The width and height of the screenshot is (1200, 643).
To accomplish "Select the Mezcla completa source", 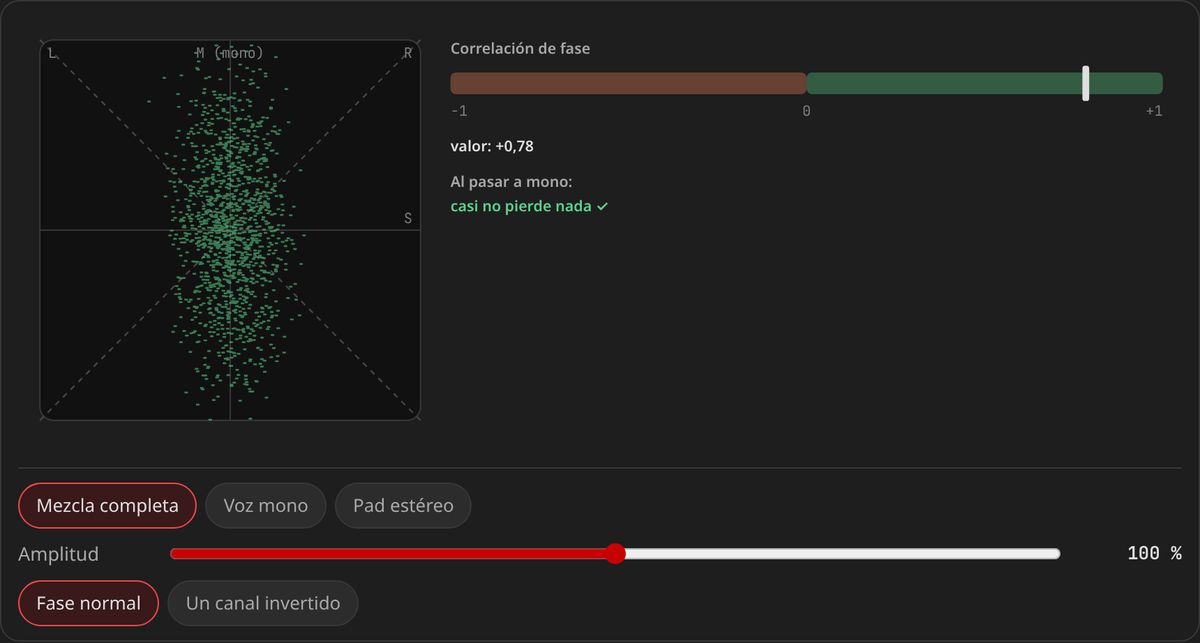I will [108, 505].
